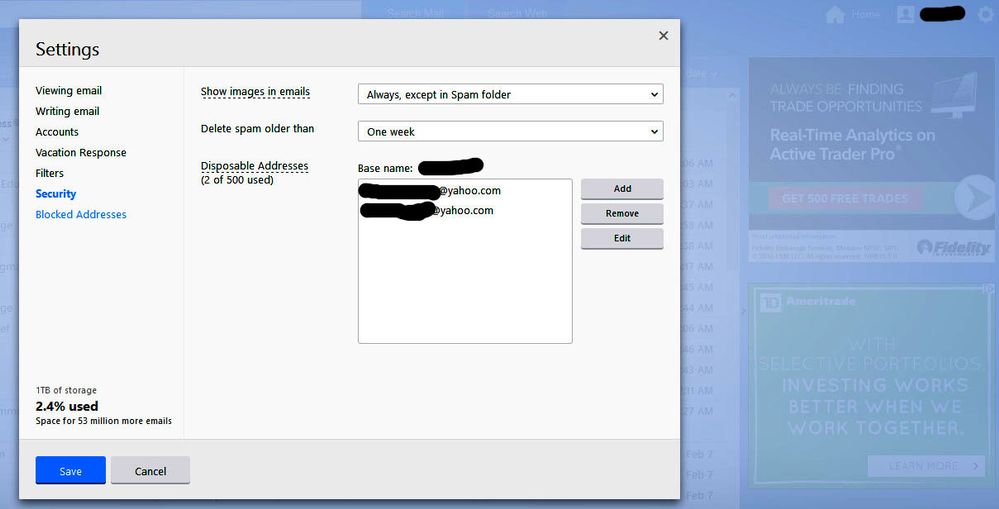Switch to Writing email settings
The height and width of the screenshot is (509, 999).
point(67,112)
